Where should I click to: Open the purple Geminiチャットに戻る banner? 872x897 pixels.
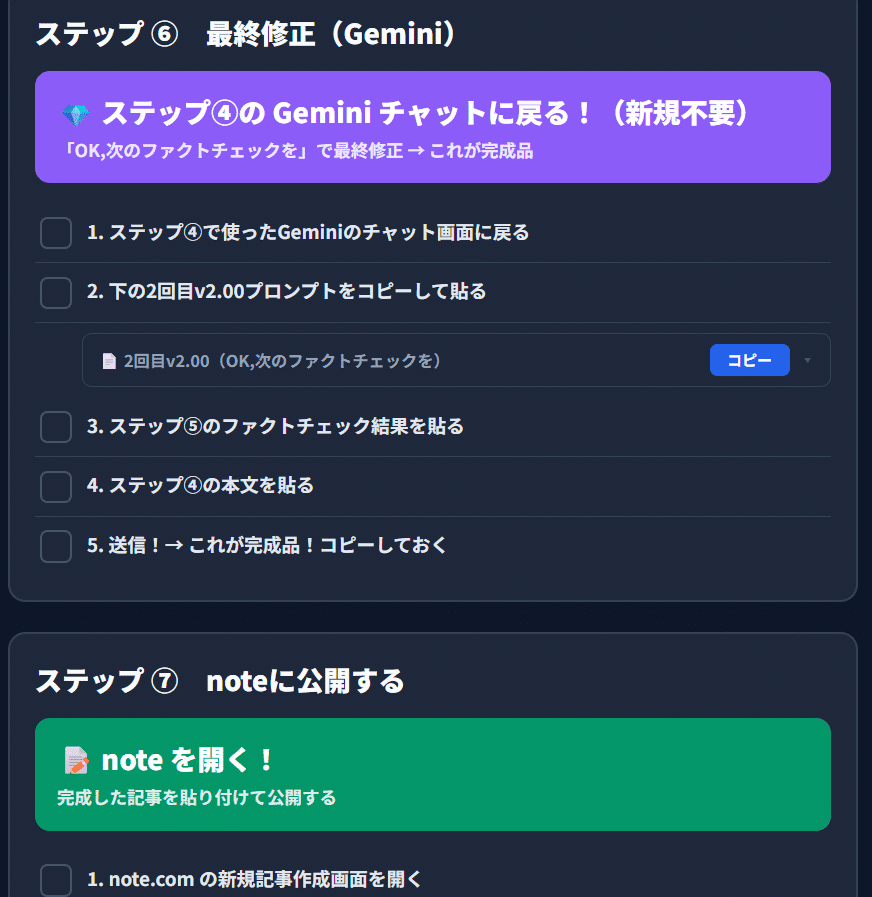click(x=433, y=127)
